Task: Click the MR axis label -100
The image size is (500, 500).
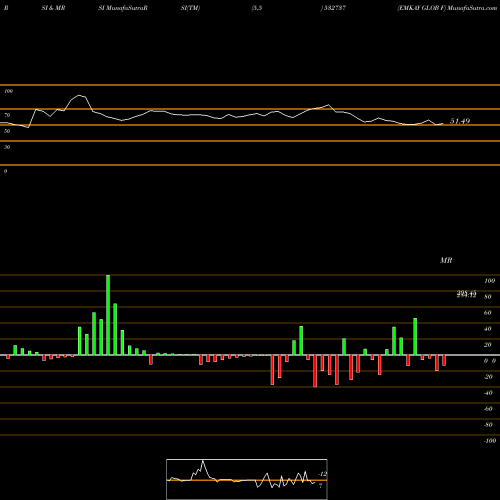Action: click(490, 441)
